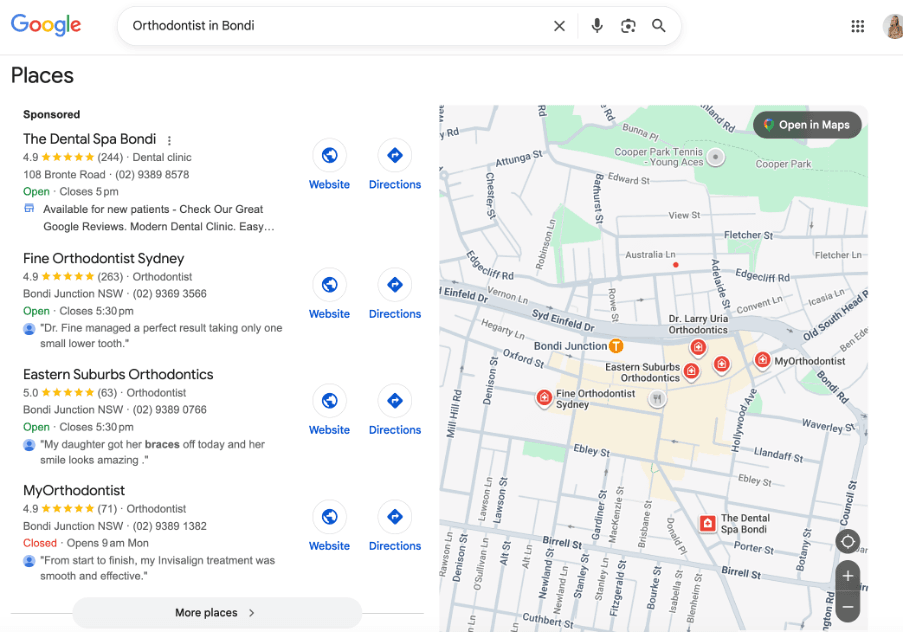Center map on my location

[848, 541]
